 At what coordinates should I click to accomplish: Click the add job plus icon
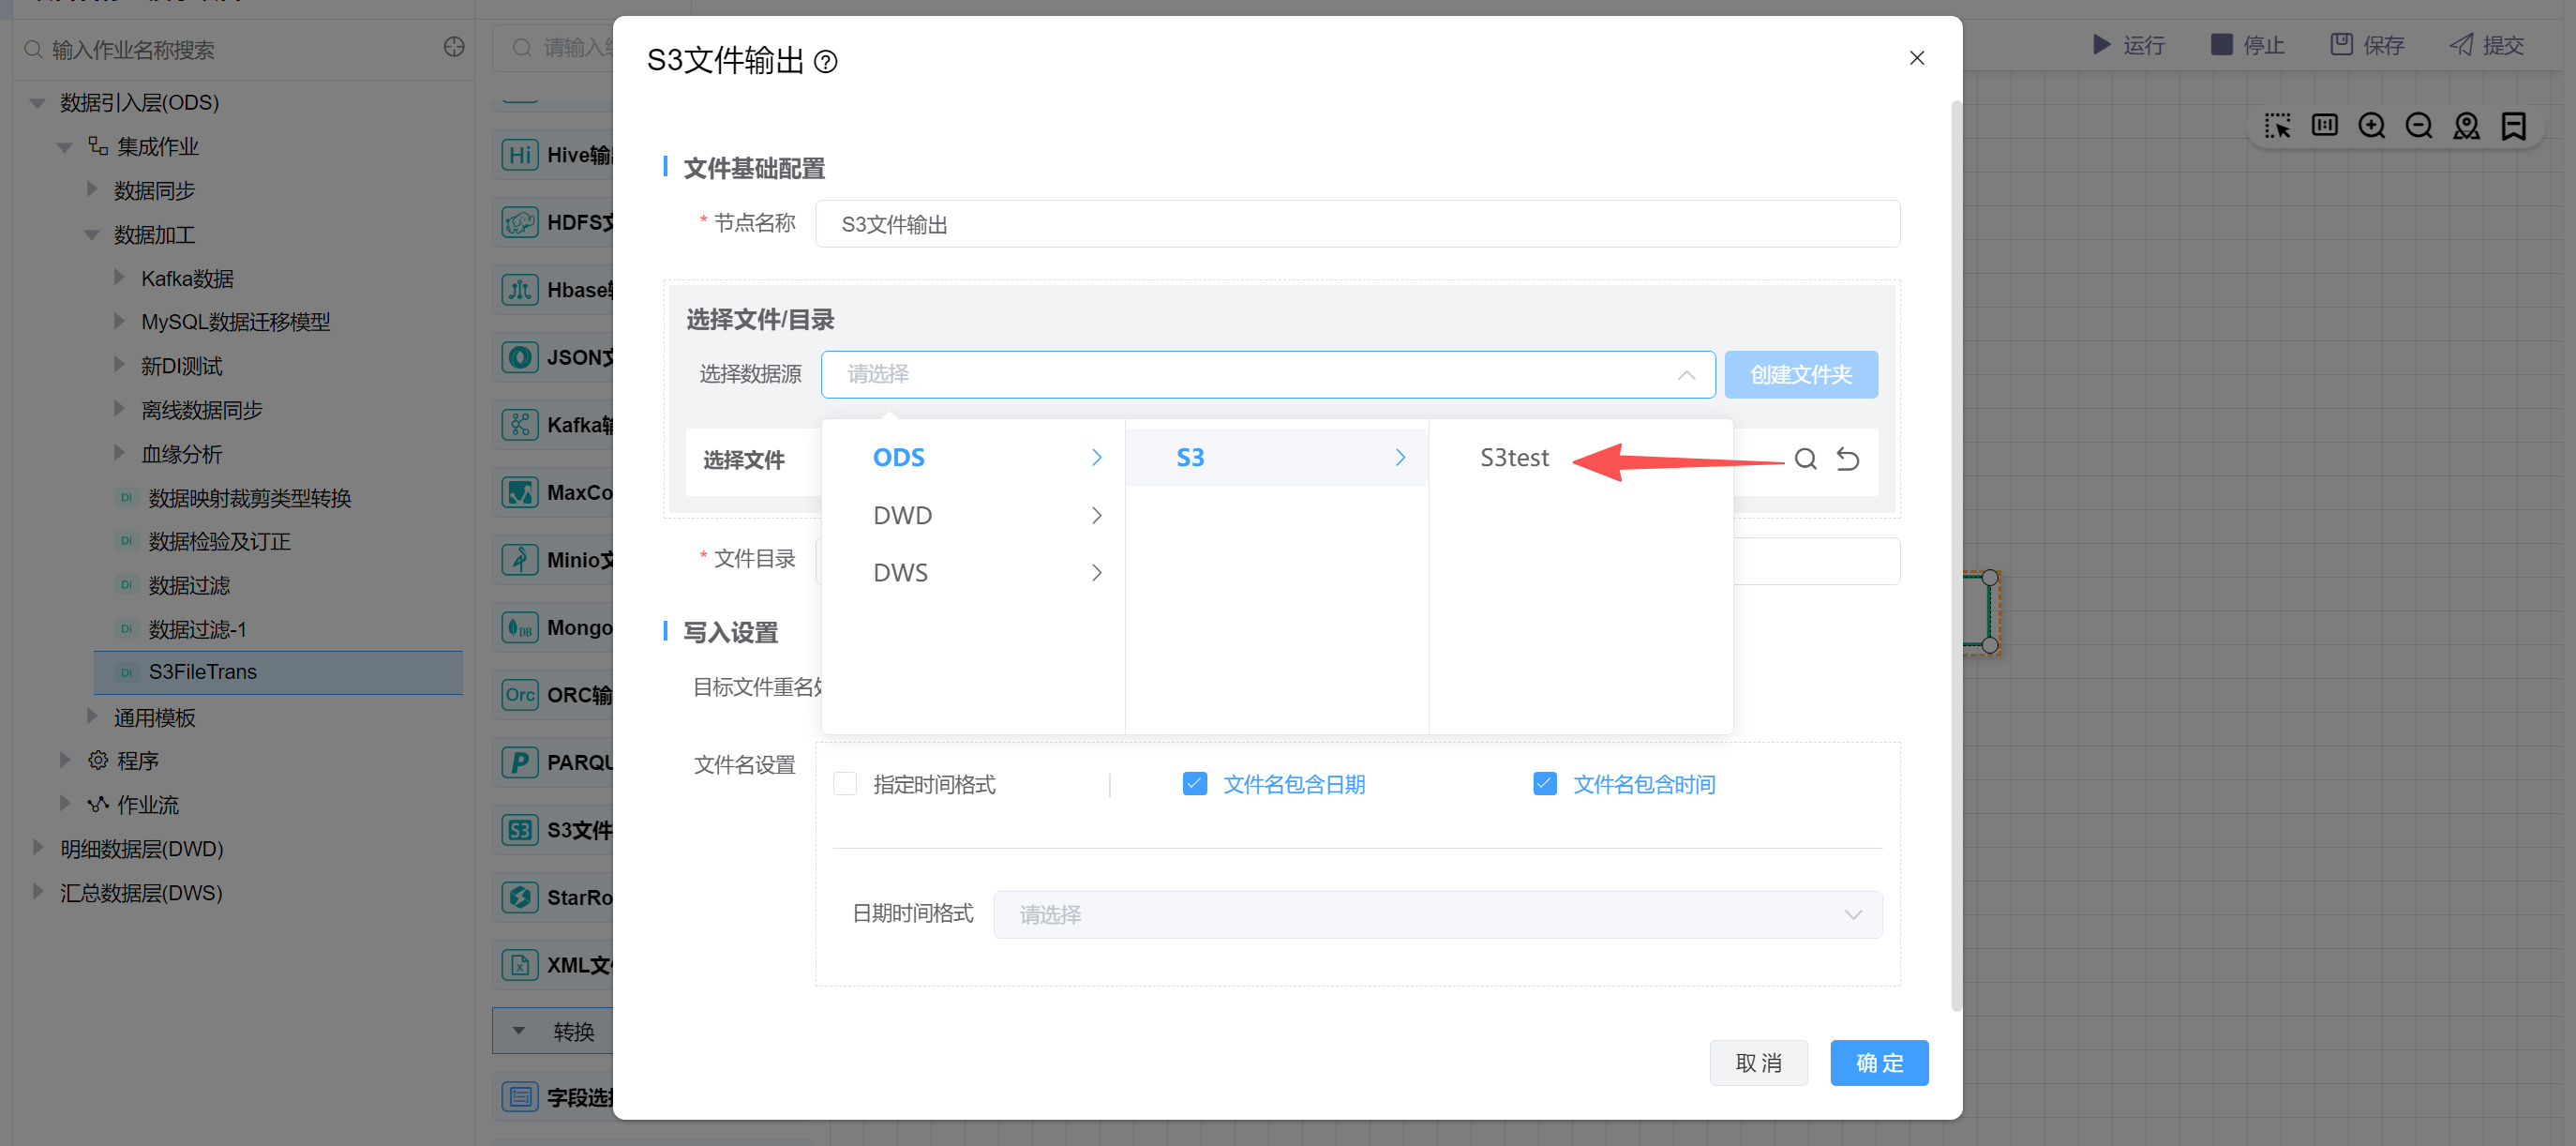(x=454, y=48)
